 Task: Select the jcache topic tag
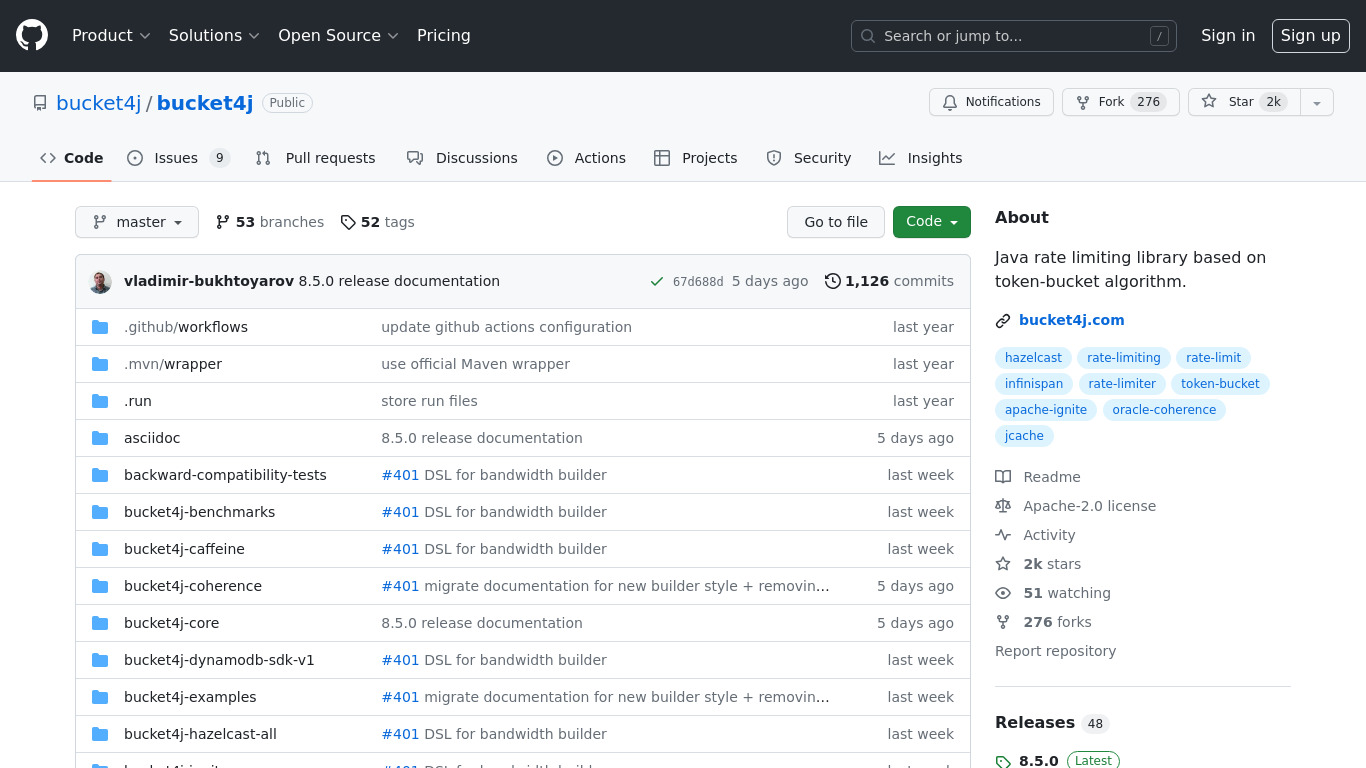(x=1024, y=436)
